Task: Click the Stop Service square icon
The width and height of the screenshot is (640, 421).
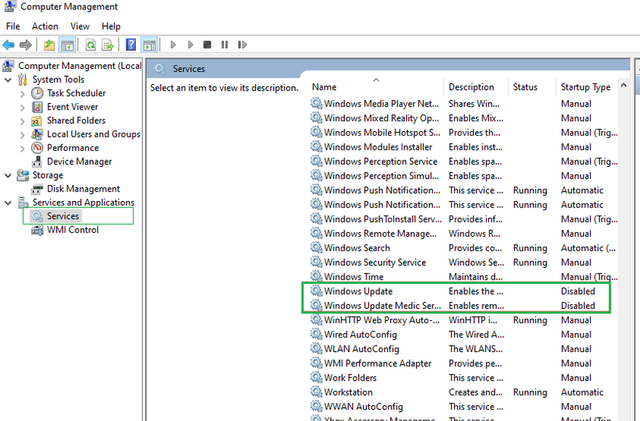Action: 207,45
